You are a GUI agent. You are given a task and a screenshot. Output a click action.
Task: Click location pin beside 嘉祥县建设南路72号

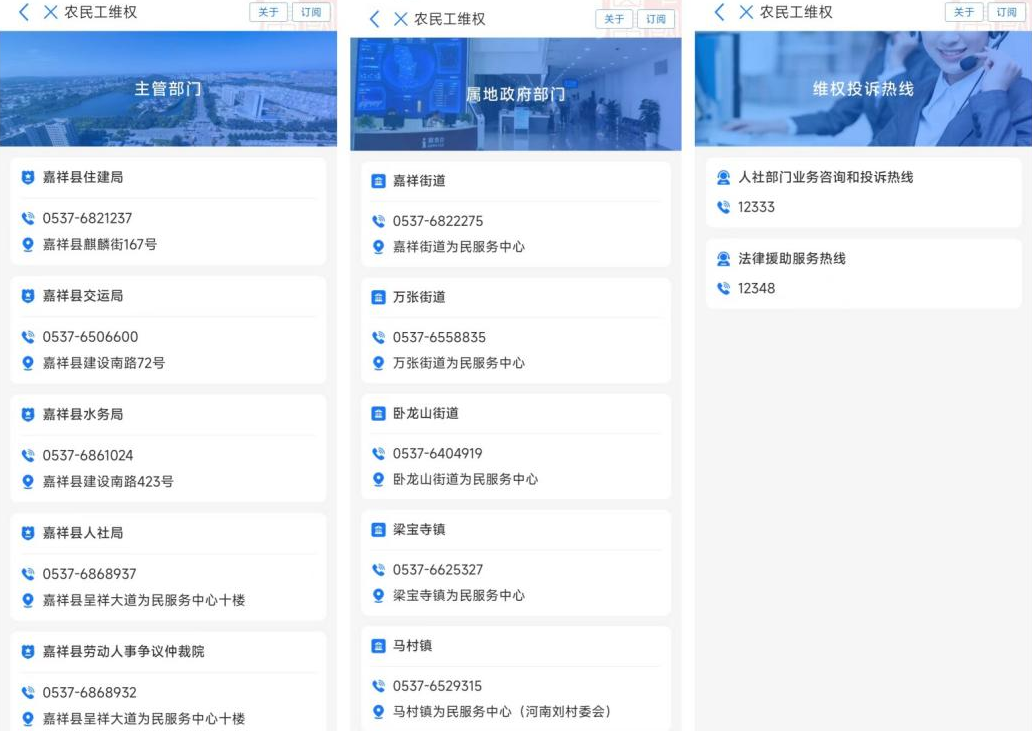[x=28, y=363]
